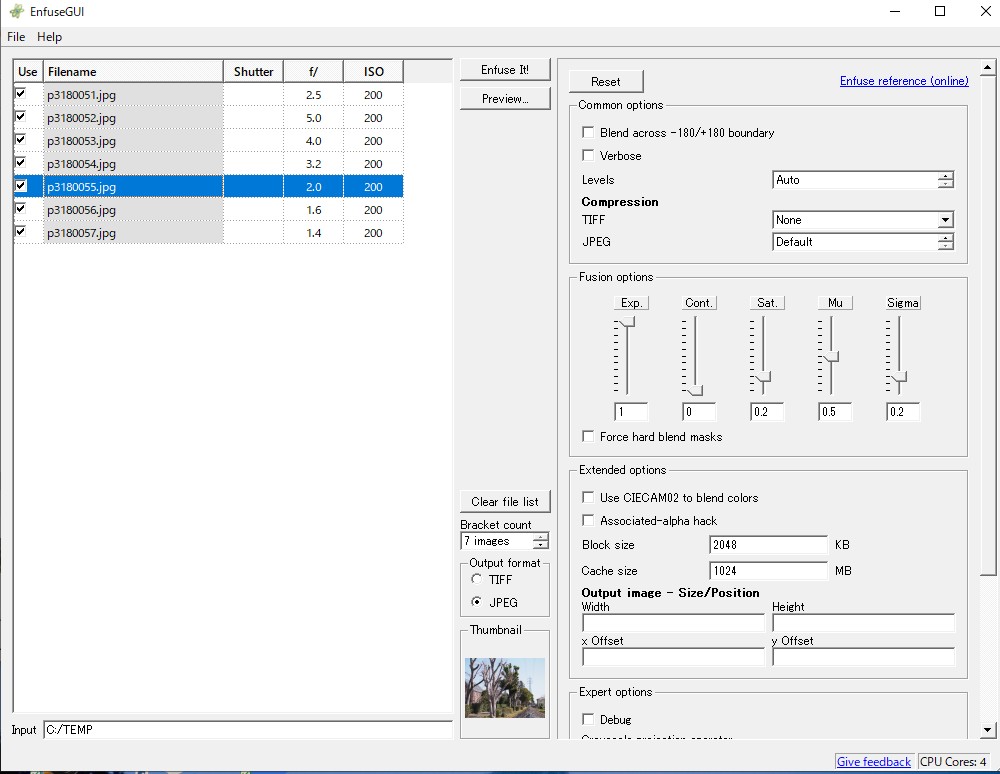Click the Sigma value field
1000x774 pixels.
(x=903, y=412)
